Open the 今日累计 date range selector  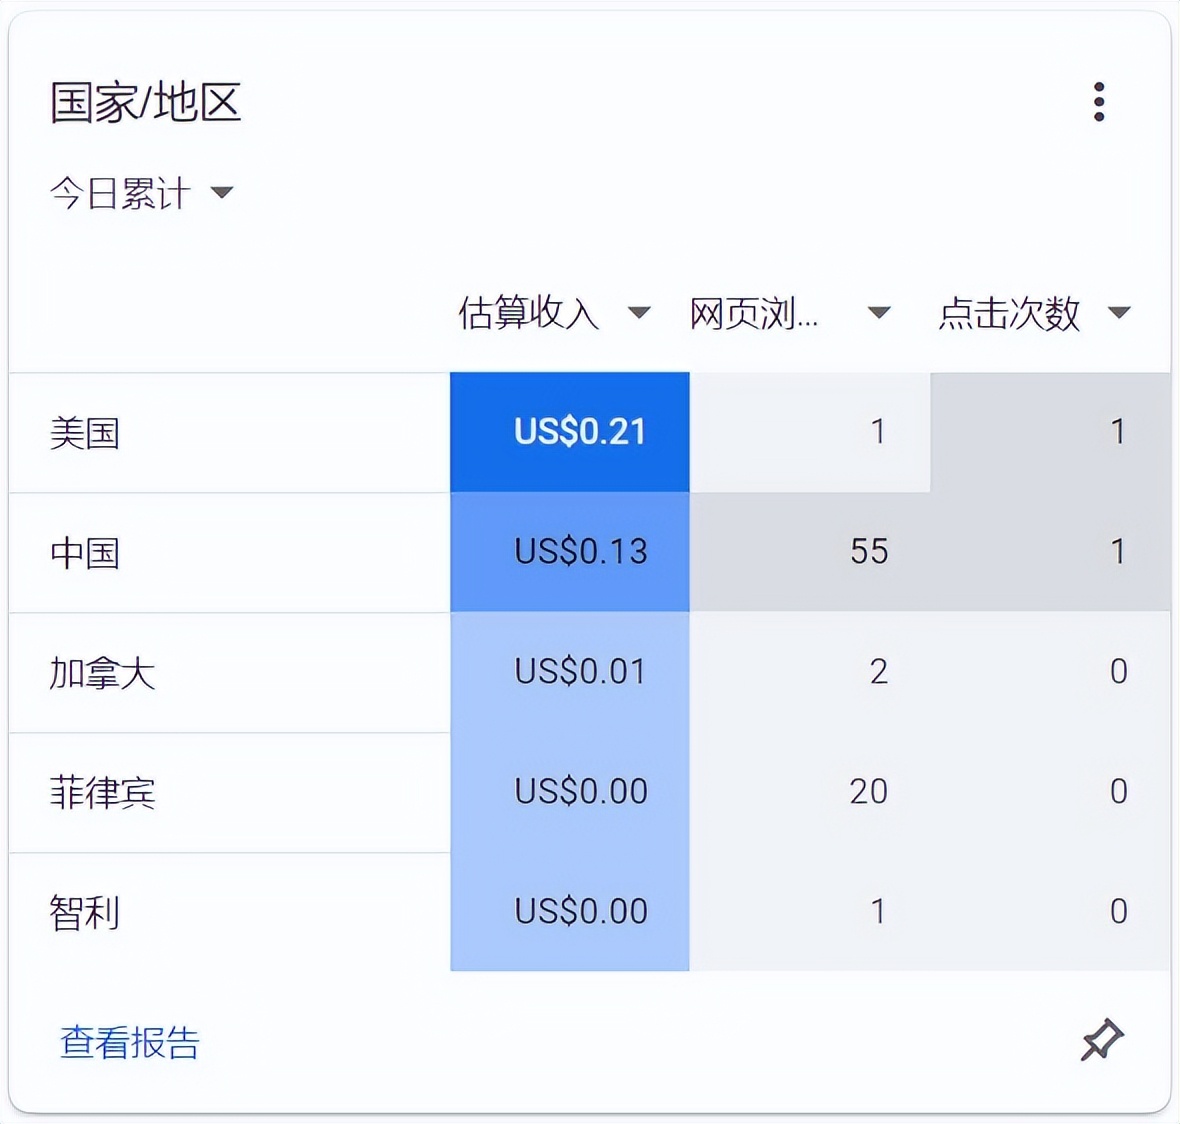point(140,194)
